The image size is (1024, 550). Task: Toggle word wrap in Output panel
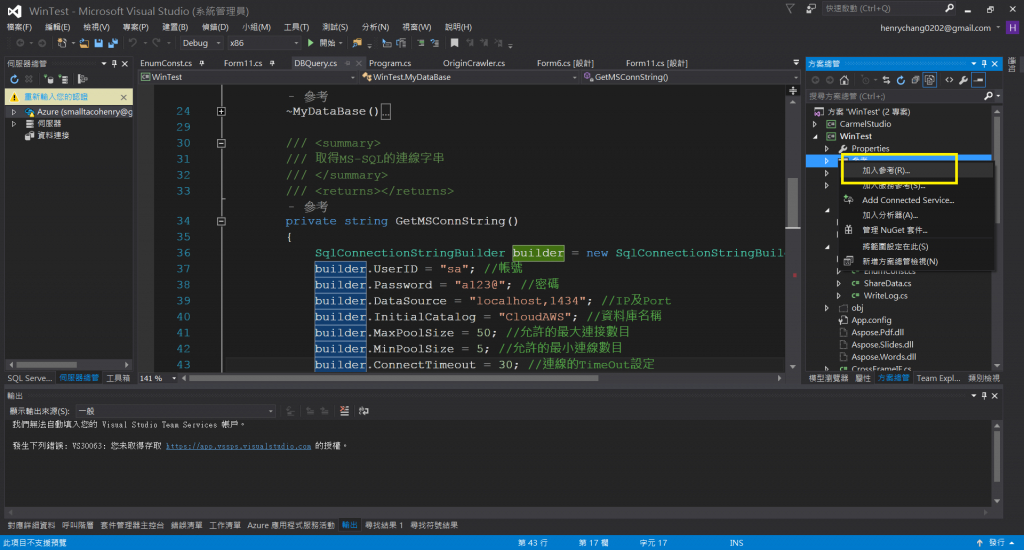pos(362,411)
